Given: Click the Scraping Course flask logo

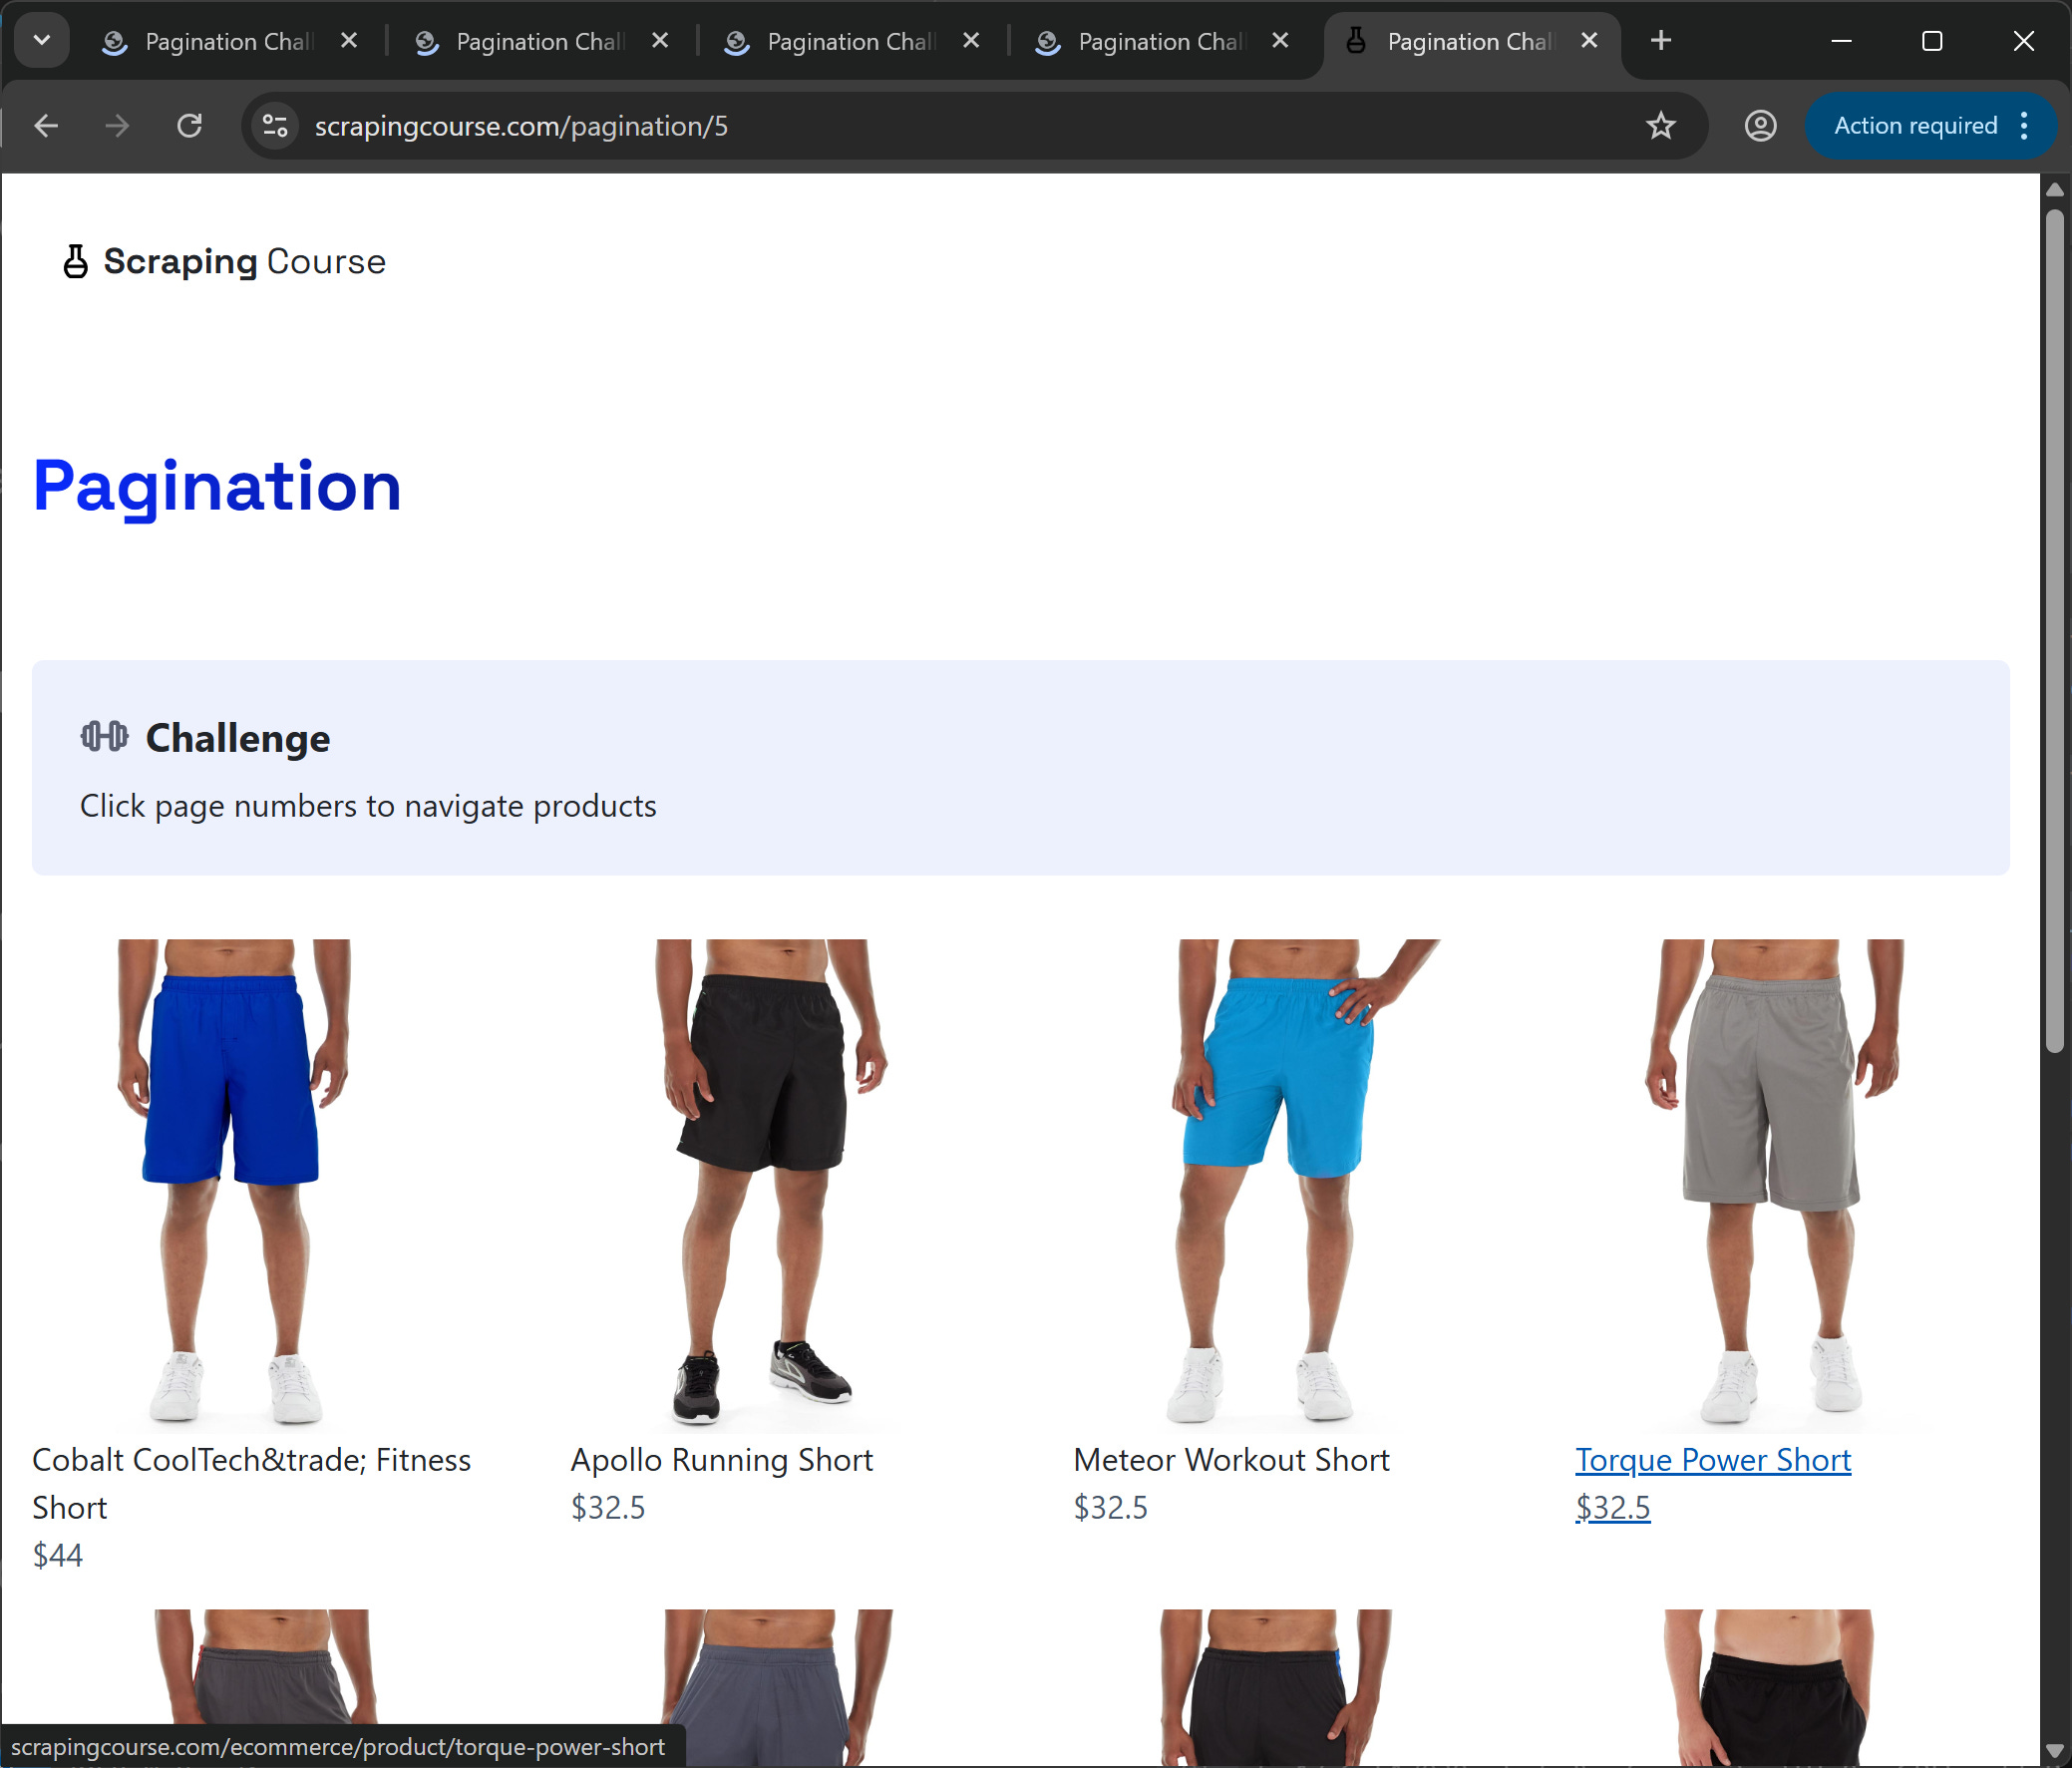Looking at the screenshot, I should (x=76, y=262).
